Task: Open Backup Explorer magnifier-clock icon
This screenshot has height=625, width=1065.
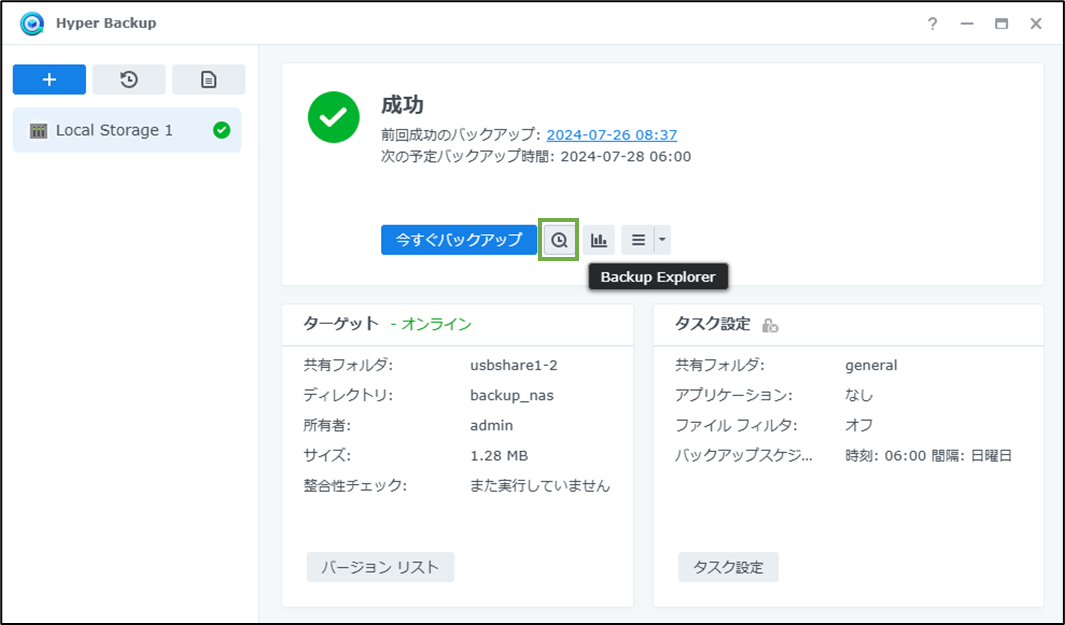Action: 559,240
